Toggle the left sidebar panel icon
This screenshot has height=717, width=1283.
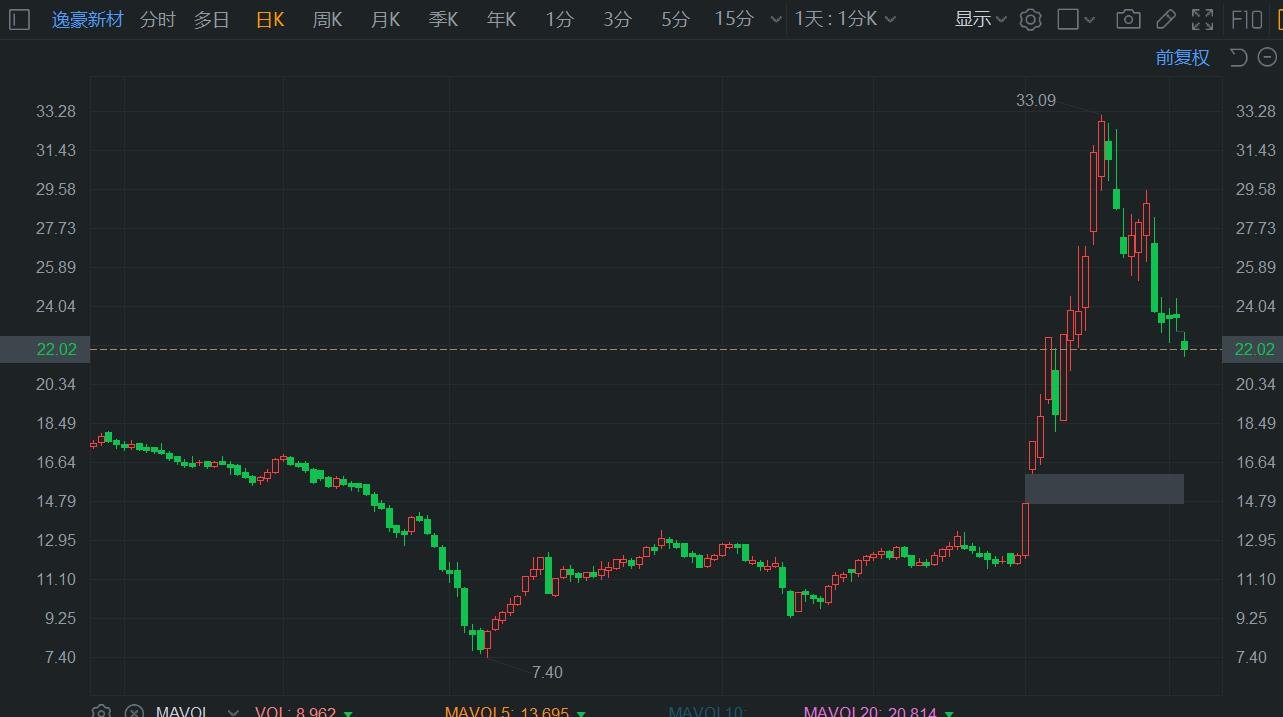click(x=20, y=19)
